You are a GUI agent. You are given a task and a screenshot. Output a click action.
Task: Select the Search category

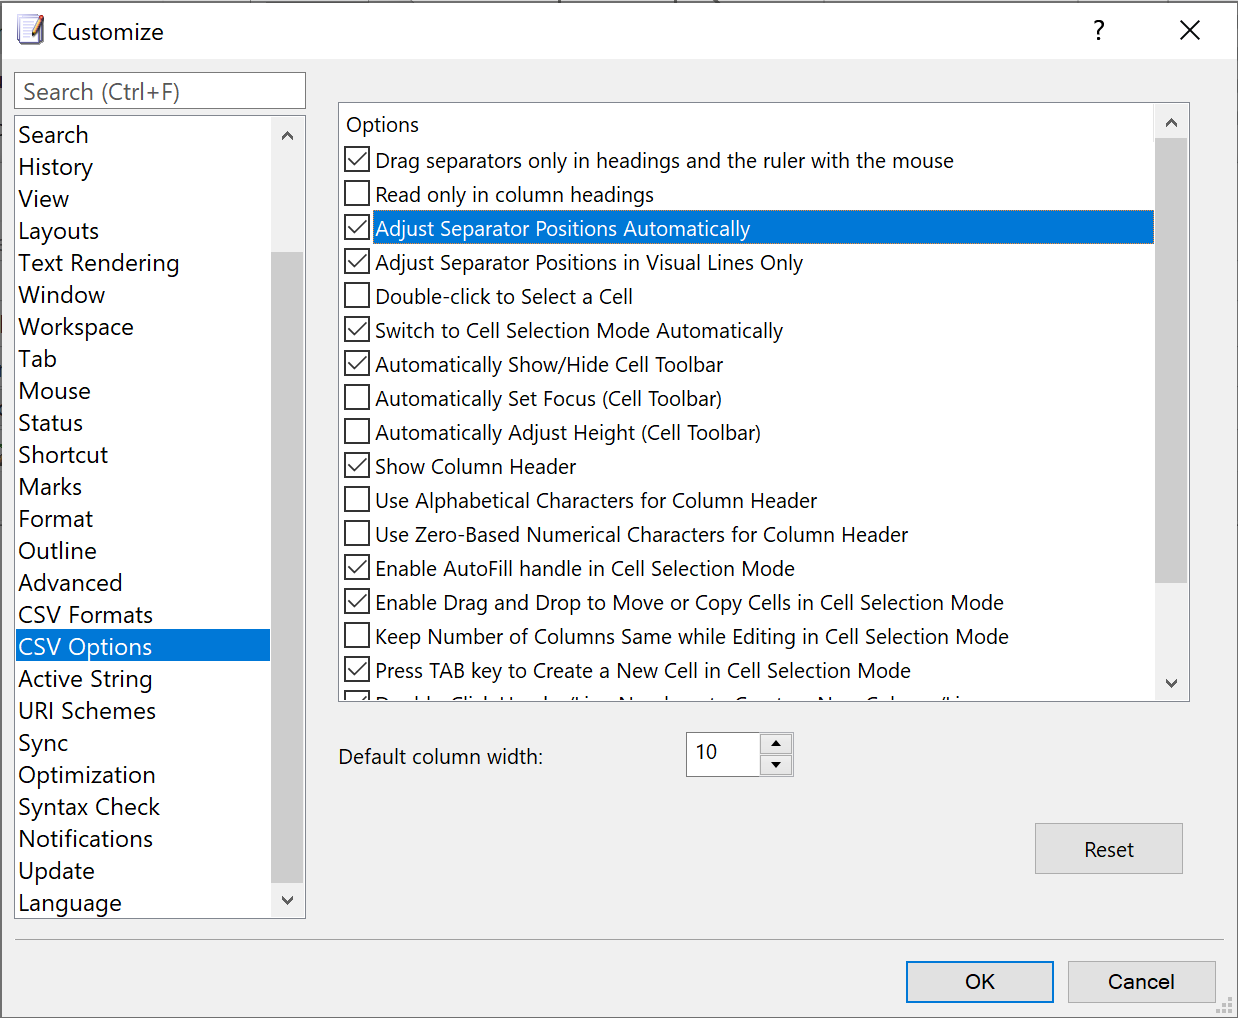[x=143, y=134]
